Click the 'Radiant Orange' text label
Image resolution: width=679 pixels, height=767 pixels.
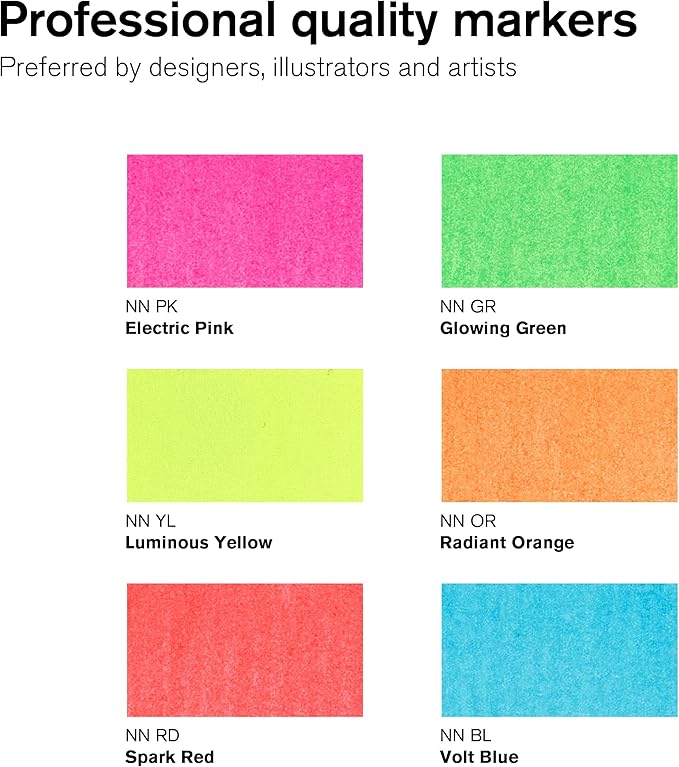(x=507, y=542)
